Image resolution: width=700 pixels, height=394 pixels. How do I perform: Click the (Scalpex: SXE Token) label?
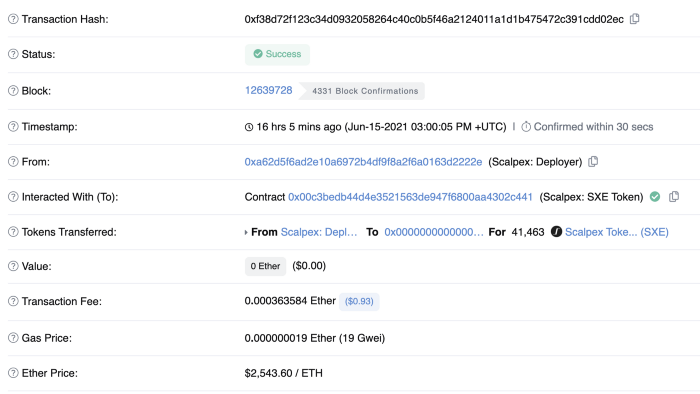point(591,197)
